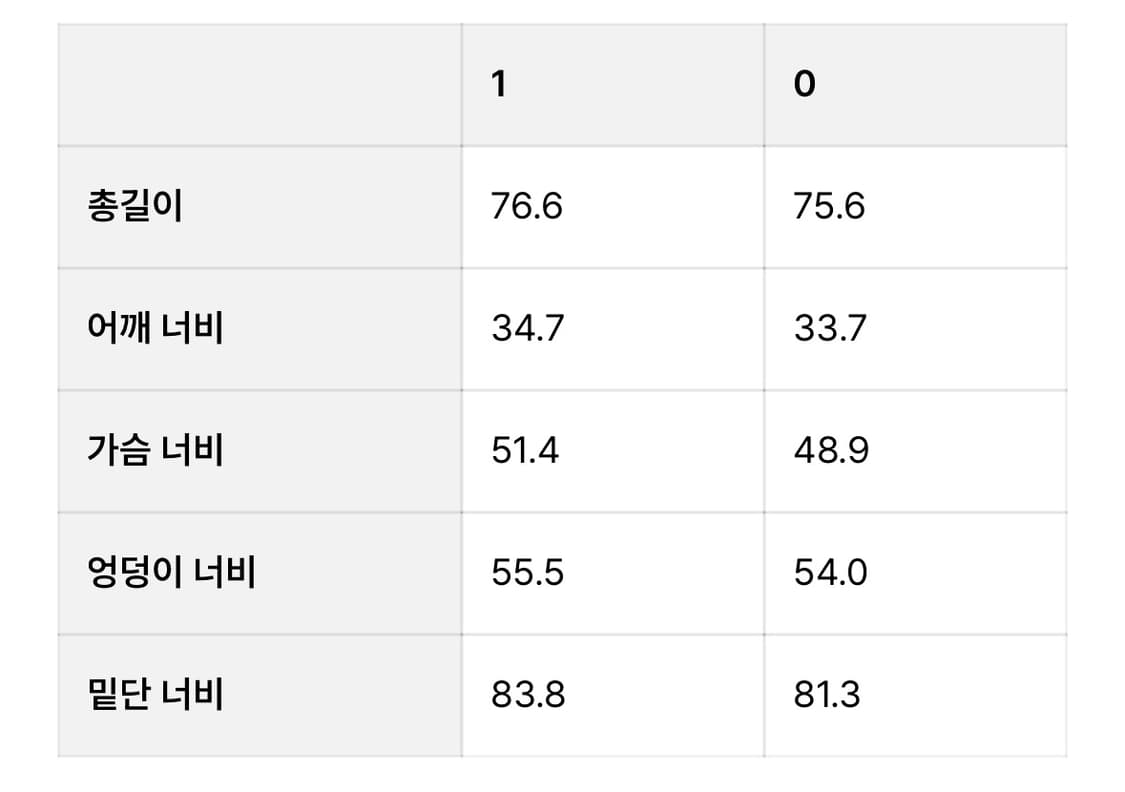This screenshot has width=1125, height=792.
Task: Select the 81.3 value cell
Action: (827, 695)
